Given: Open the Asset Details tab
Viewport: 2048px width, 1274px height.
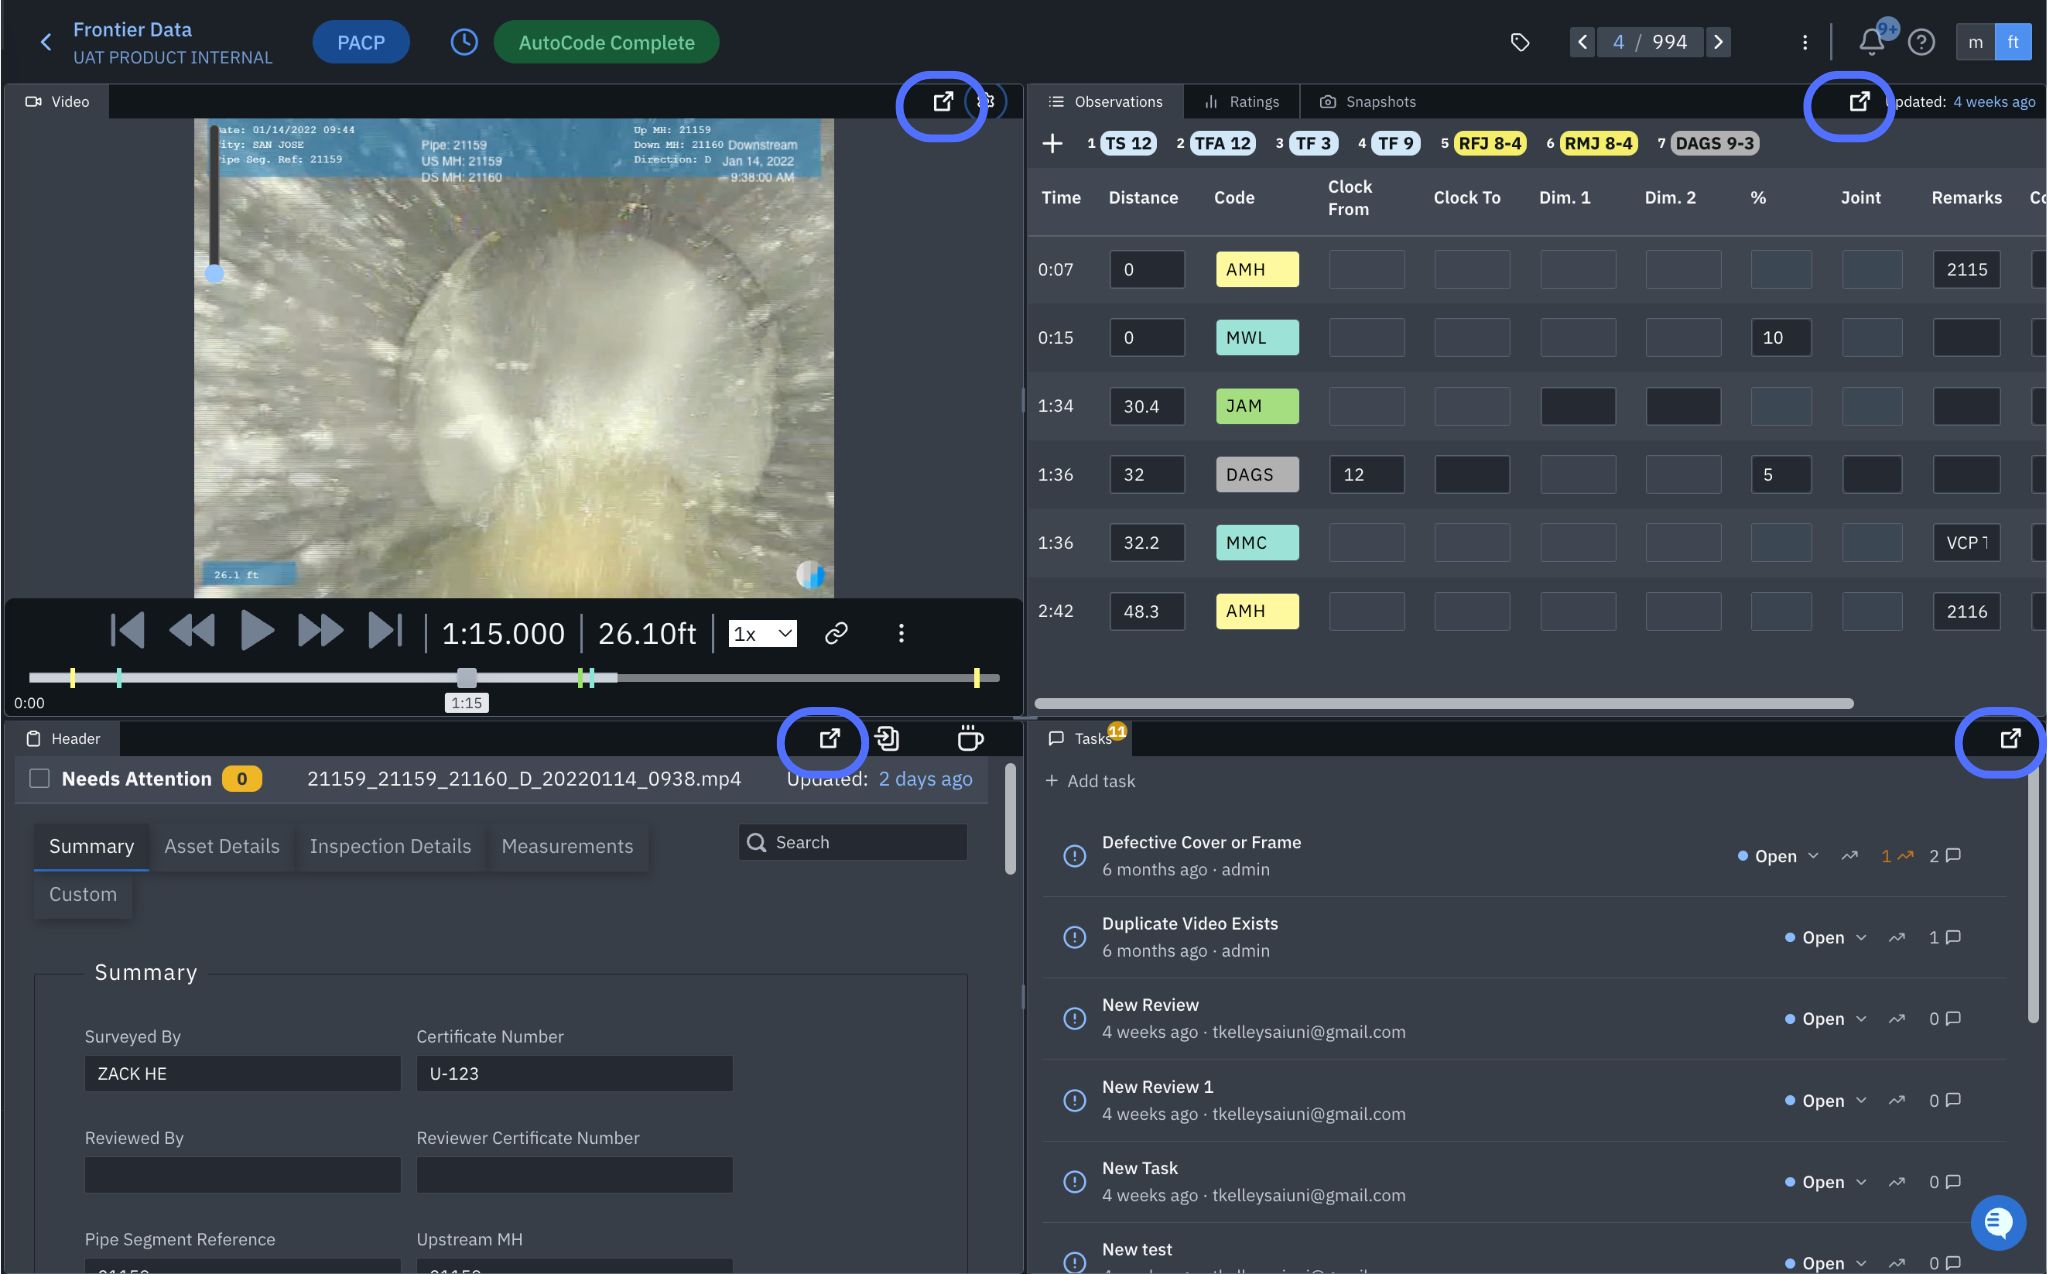Looking at the screenshot, I should [222, 846].
